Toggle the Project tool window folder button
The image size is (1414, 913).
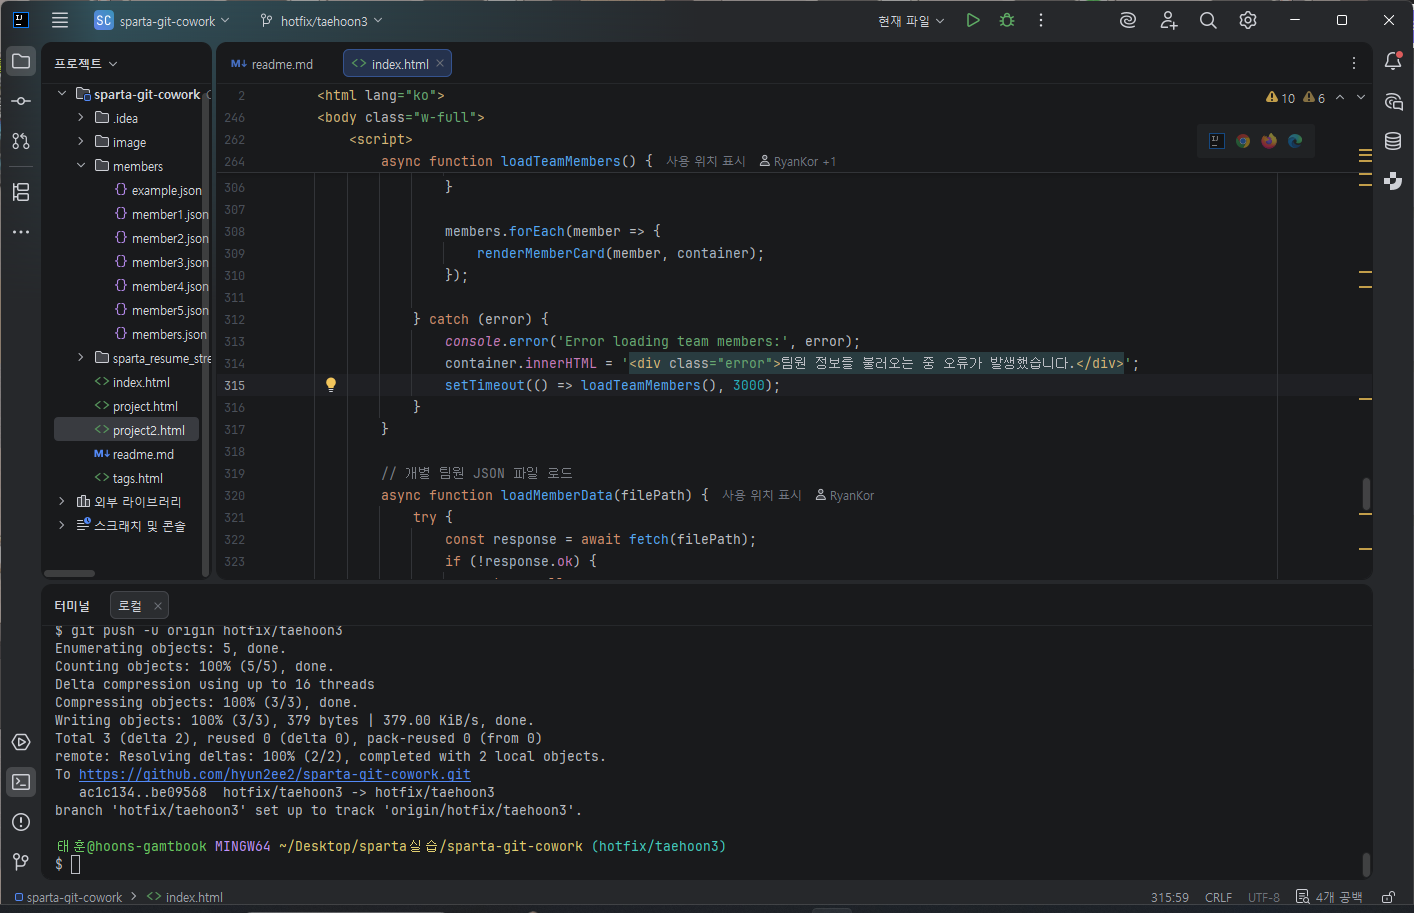pyautogui.click(x=21, y=62)
